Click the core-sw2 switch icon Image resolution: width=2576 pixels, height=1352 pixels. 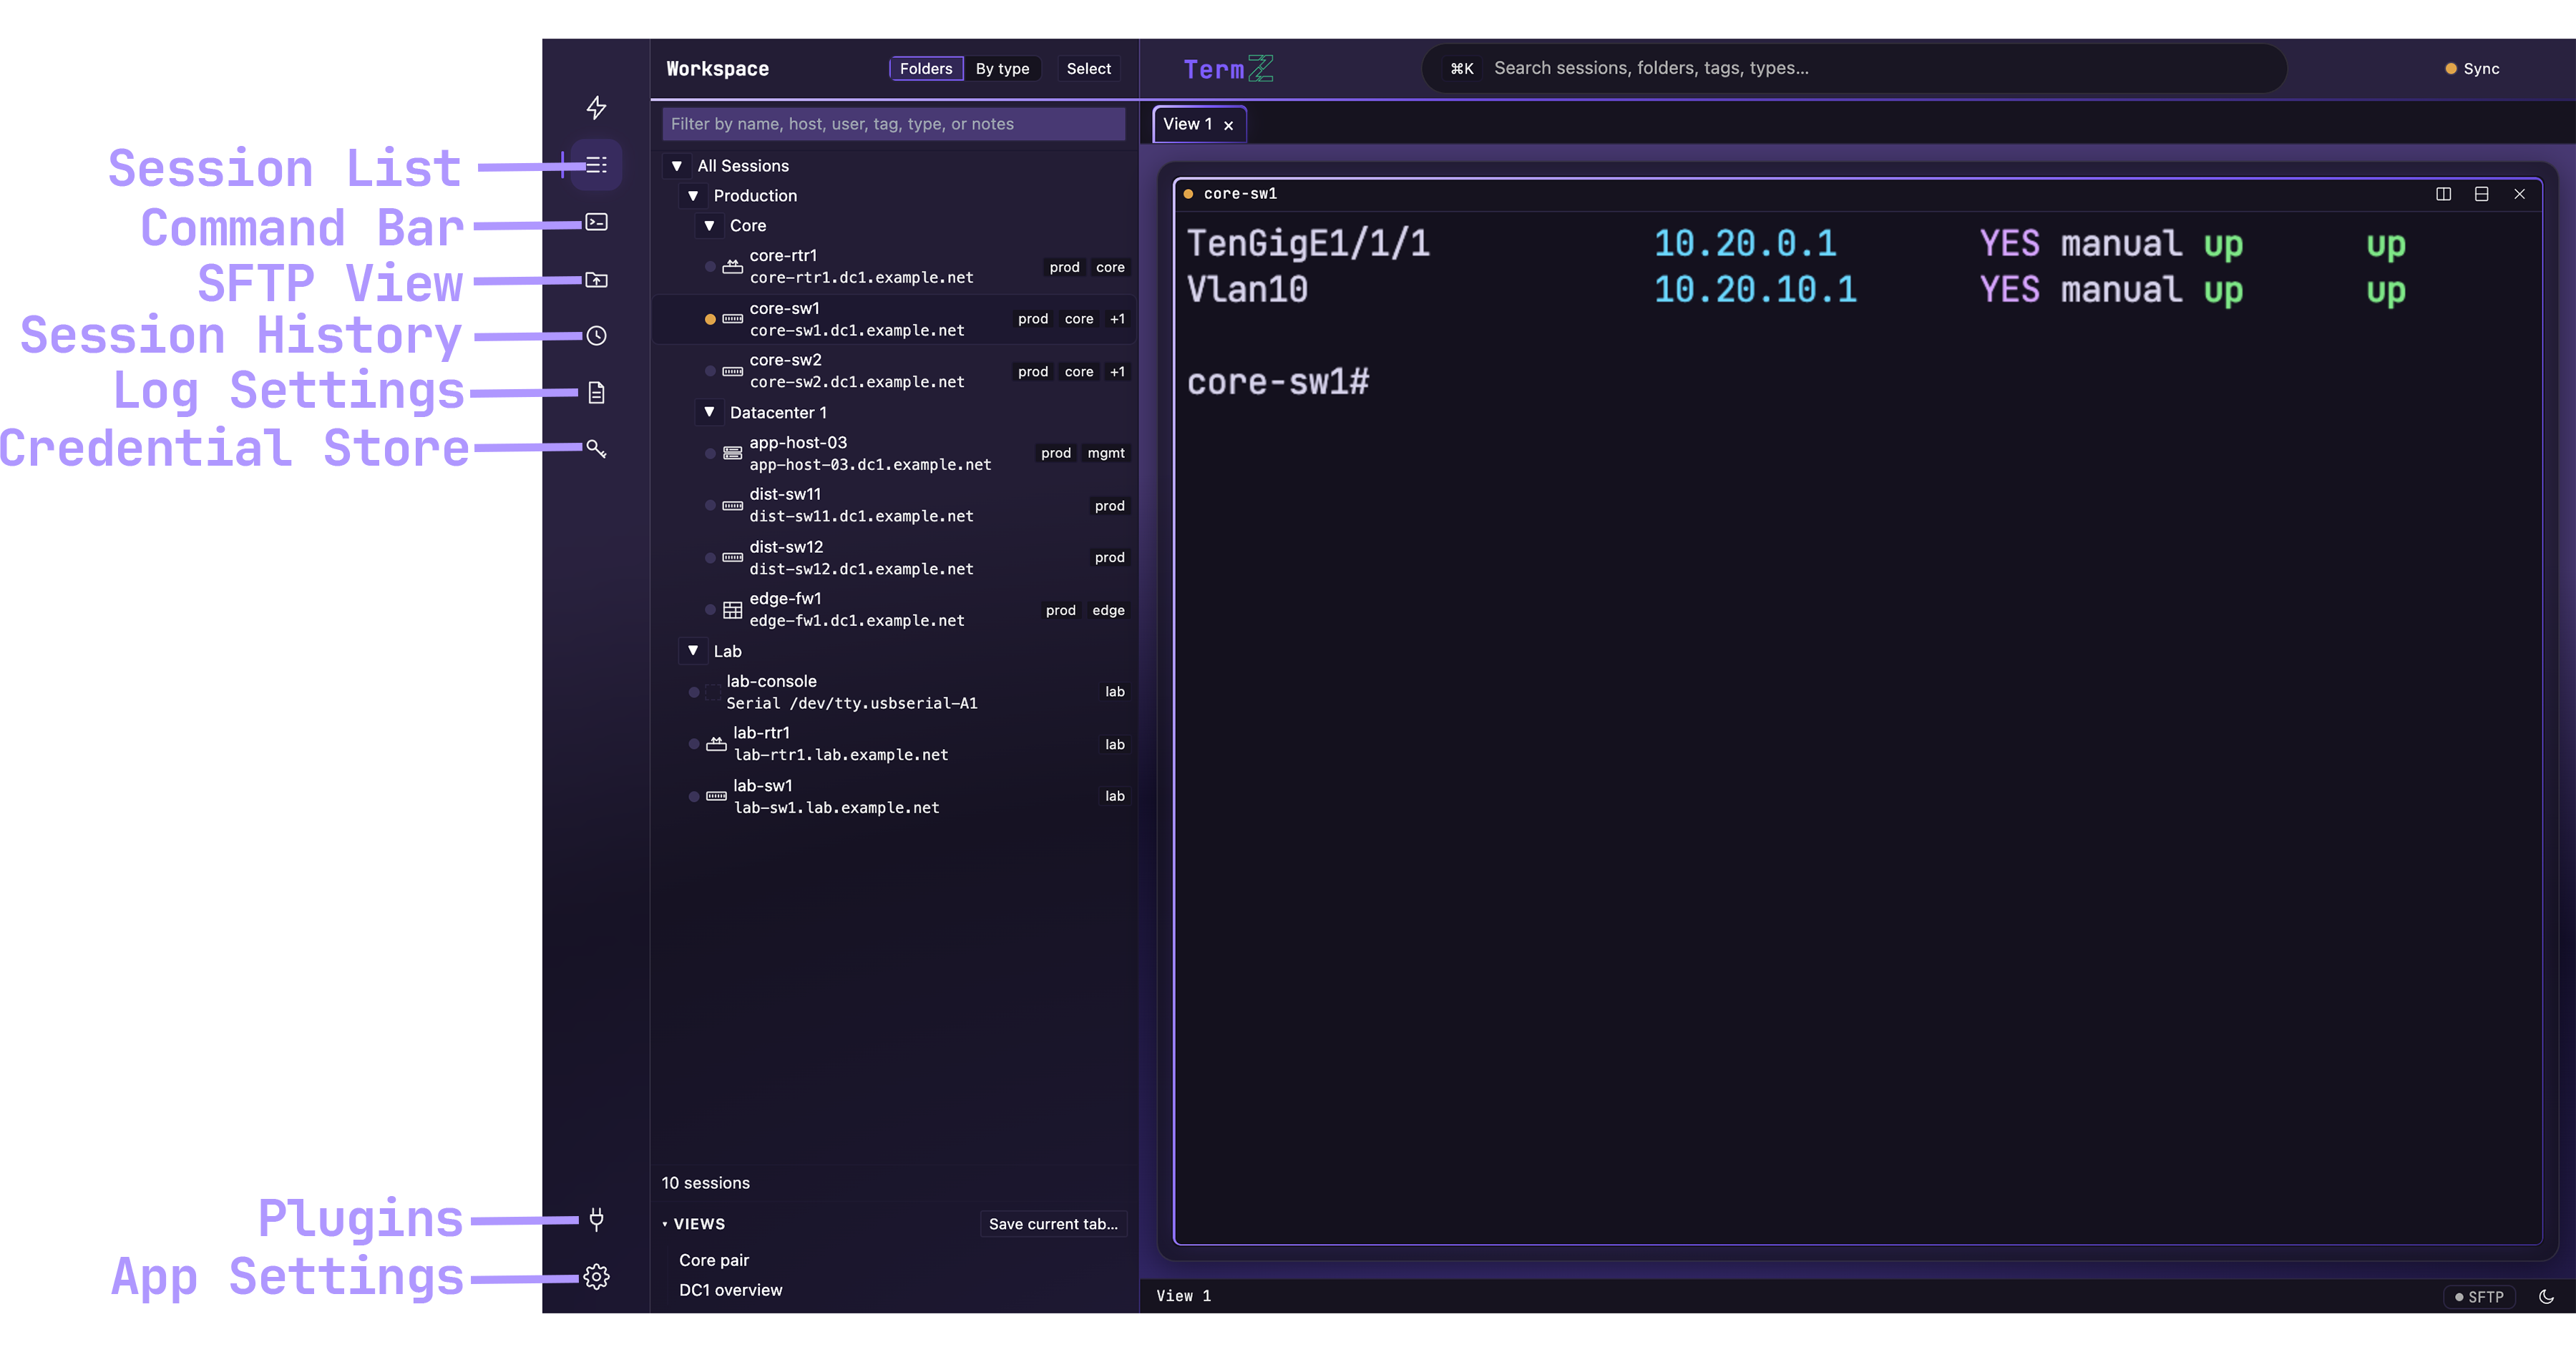tap(732, 371)
